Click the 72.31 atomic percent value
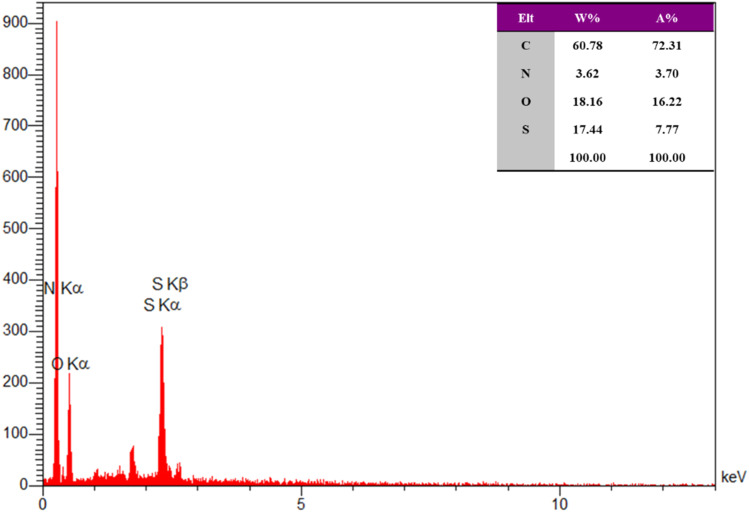 [x=667, y=46]
